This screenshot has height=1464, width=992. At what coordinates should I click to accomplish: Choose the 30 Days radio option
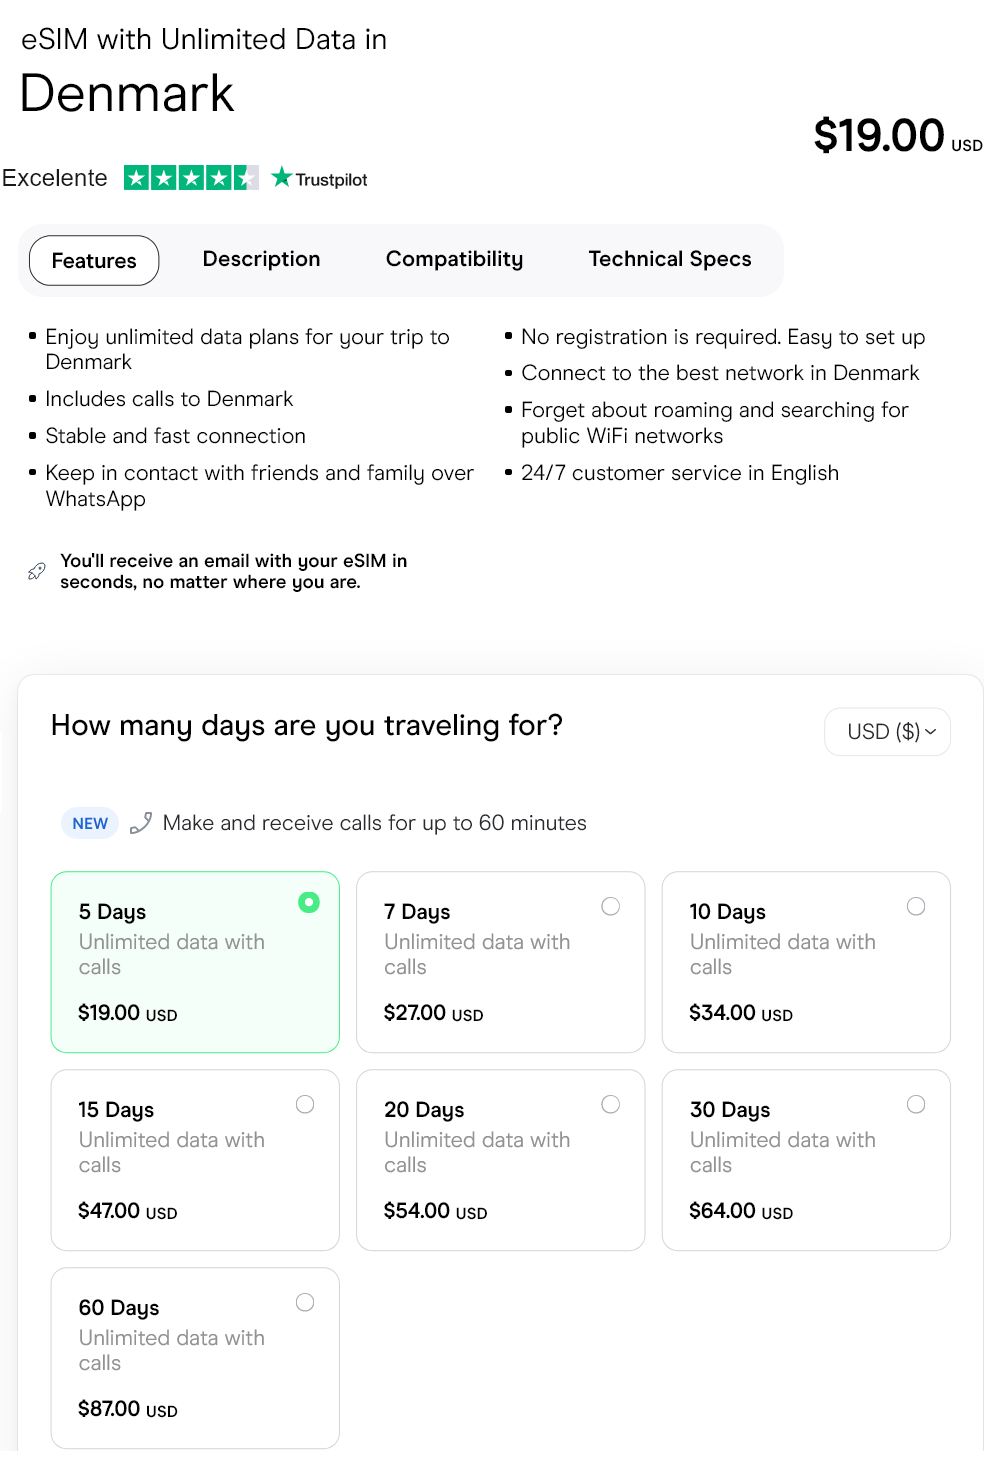916,1104
